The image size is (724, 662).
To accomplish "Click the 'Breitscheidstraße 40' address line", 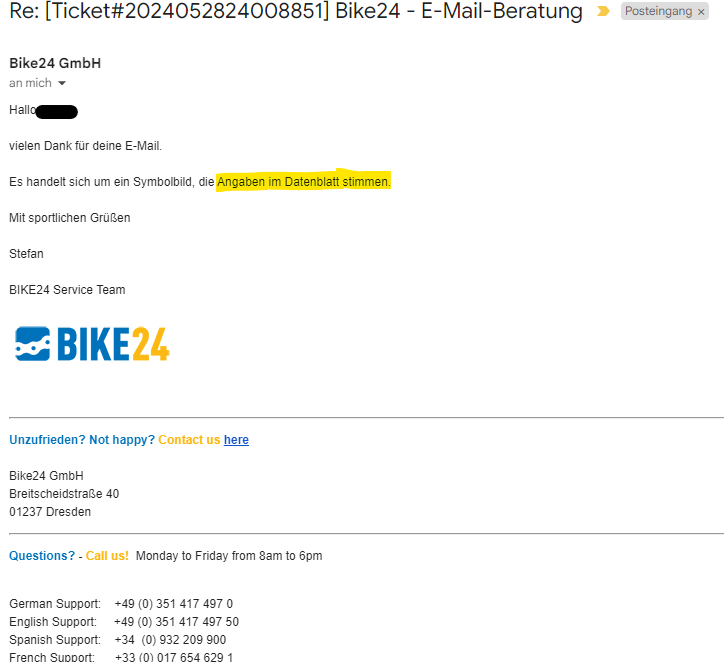I will [64, 494].
